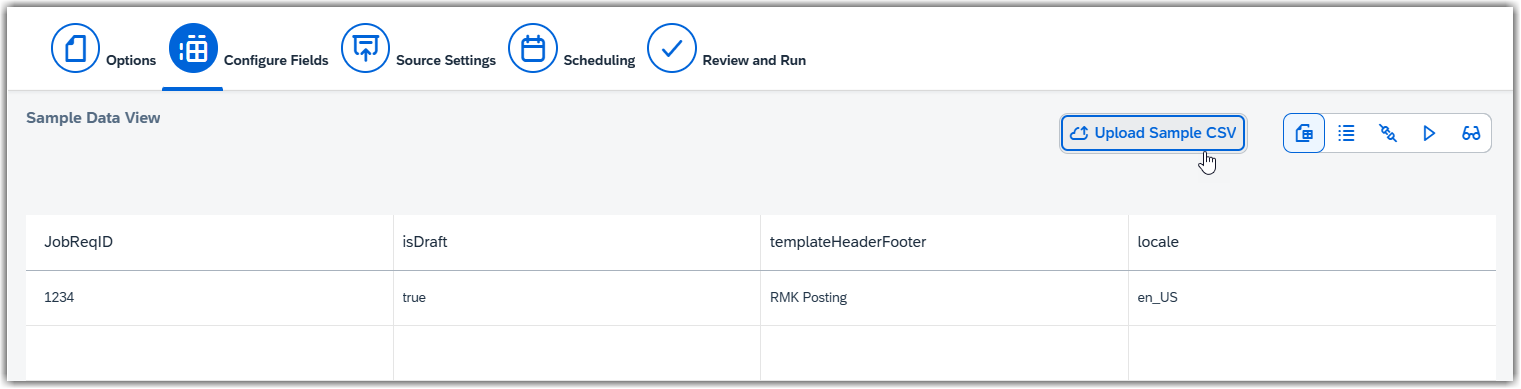Screen dimensions: 1521x389
Task: Click the Source Settings upload icon
Action: (366, 49)
